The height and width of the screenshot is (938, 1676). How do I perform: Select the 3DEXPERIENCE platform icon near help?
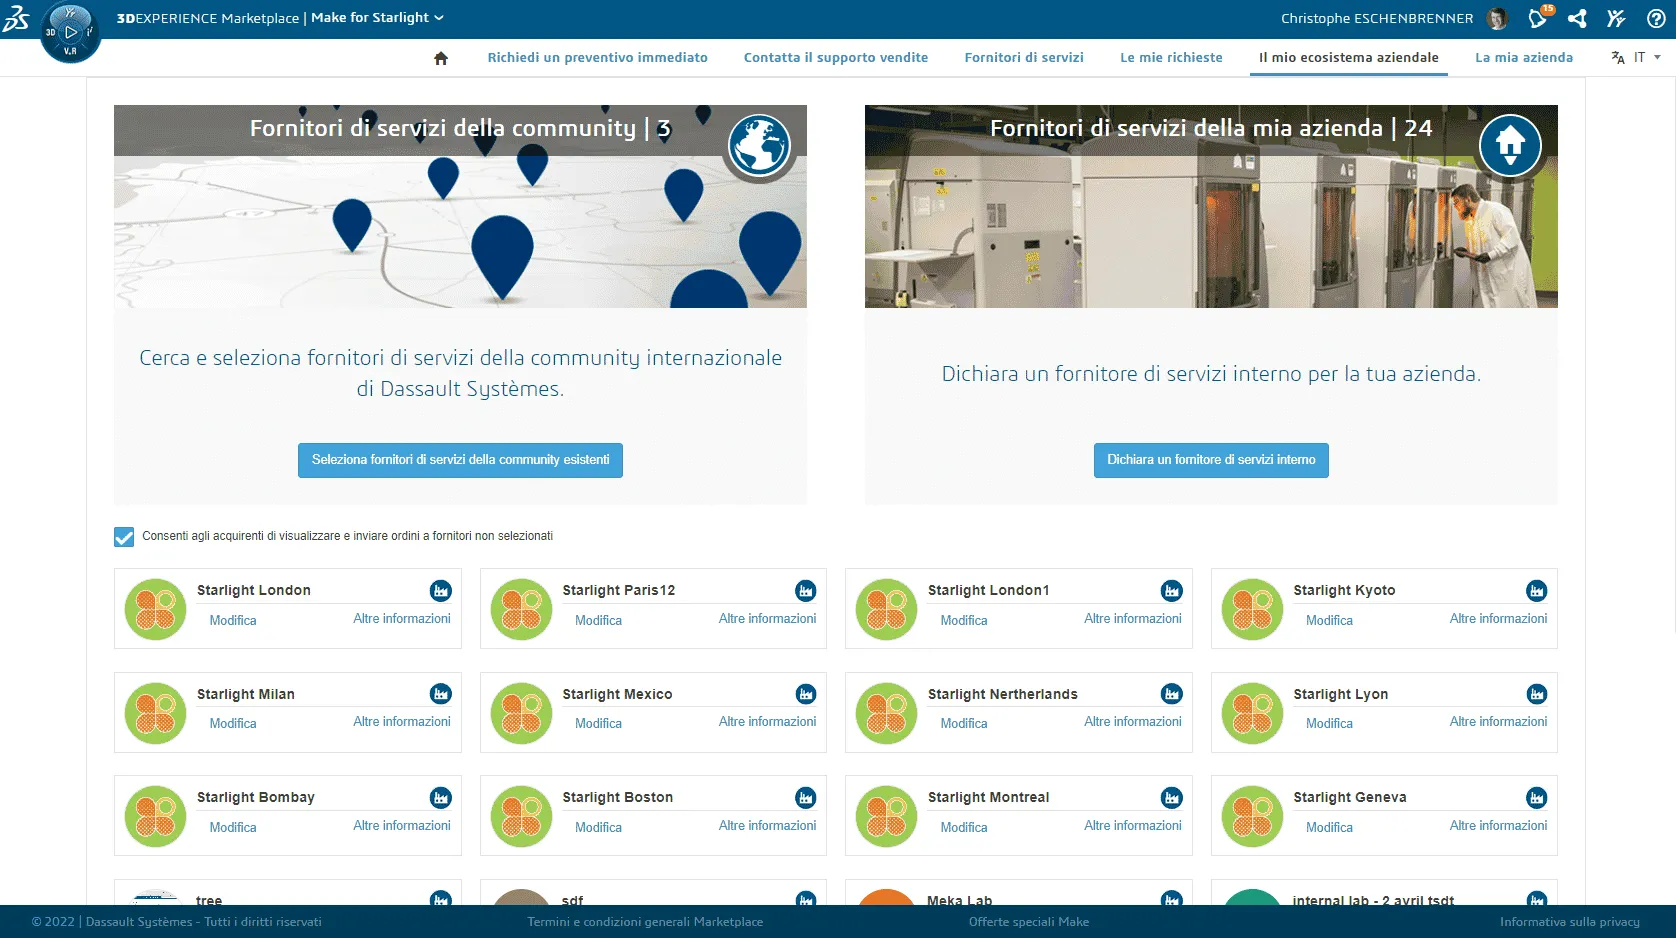coord(1616,19)
